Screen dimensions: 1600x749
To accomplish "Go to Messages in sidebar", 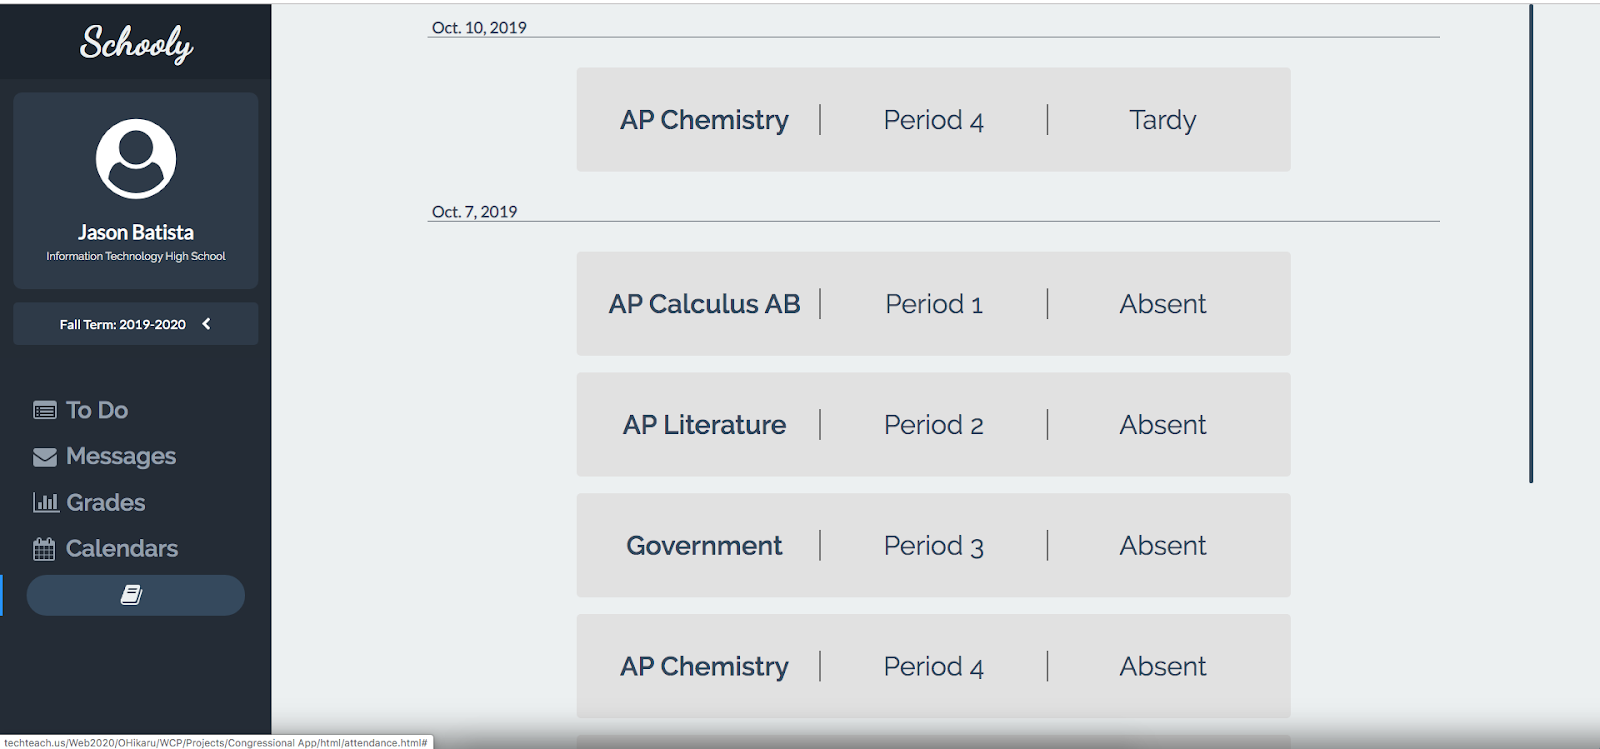I will coord(121,457).
